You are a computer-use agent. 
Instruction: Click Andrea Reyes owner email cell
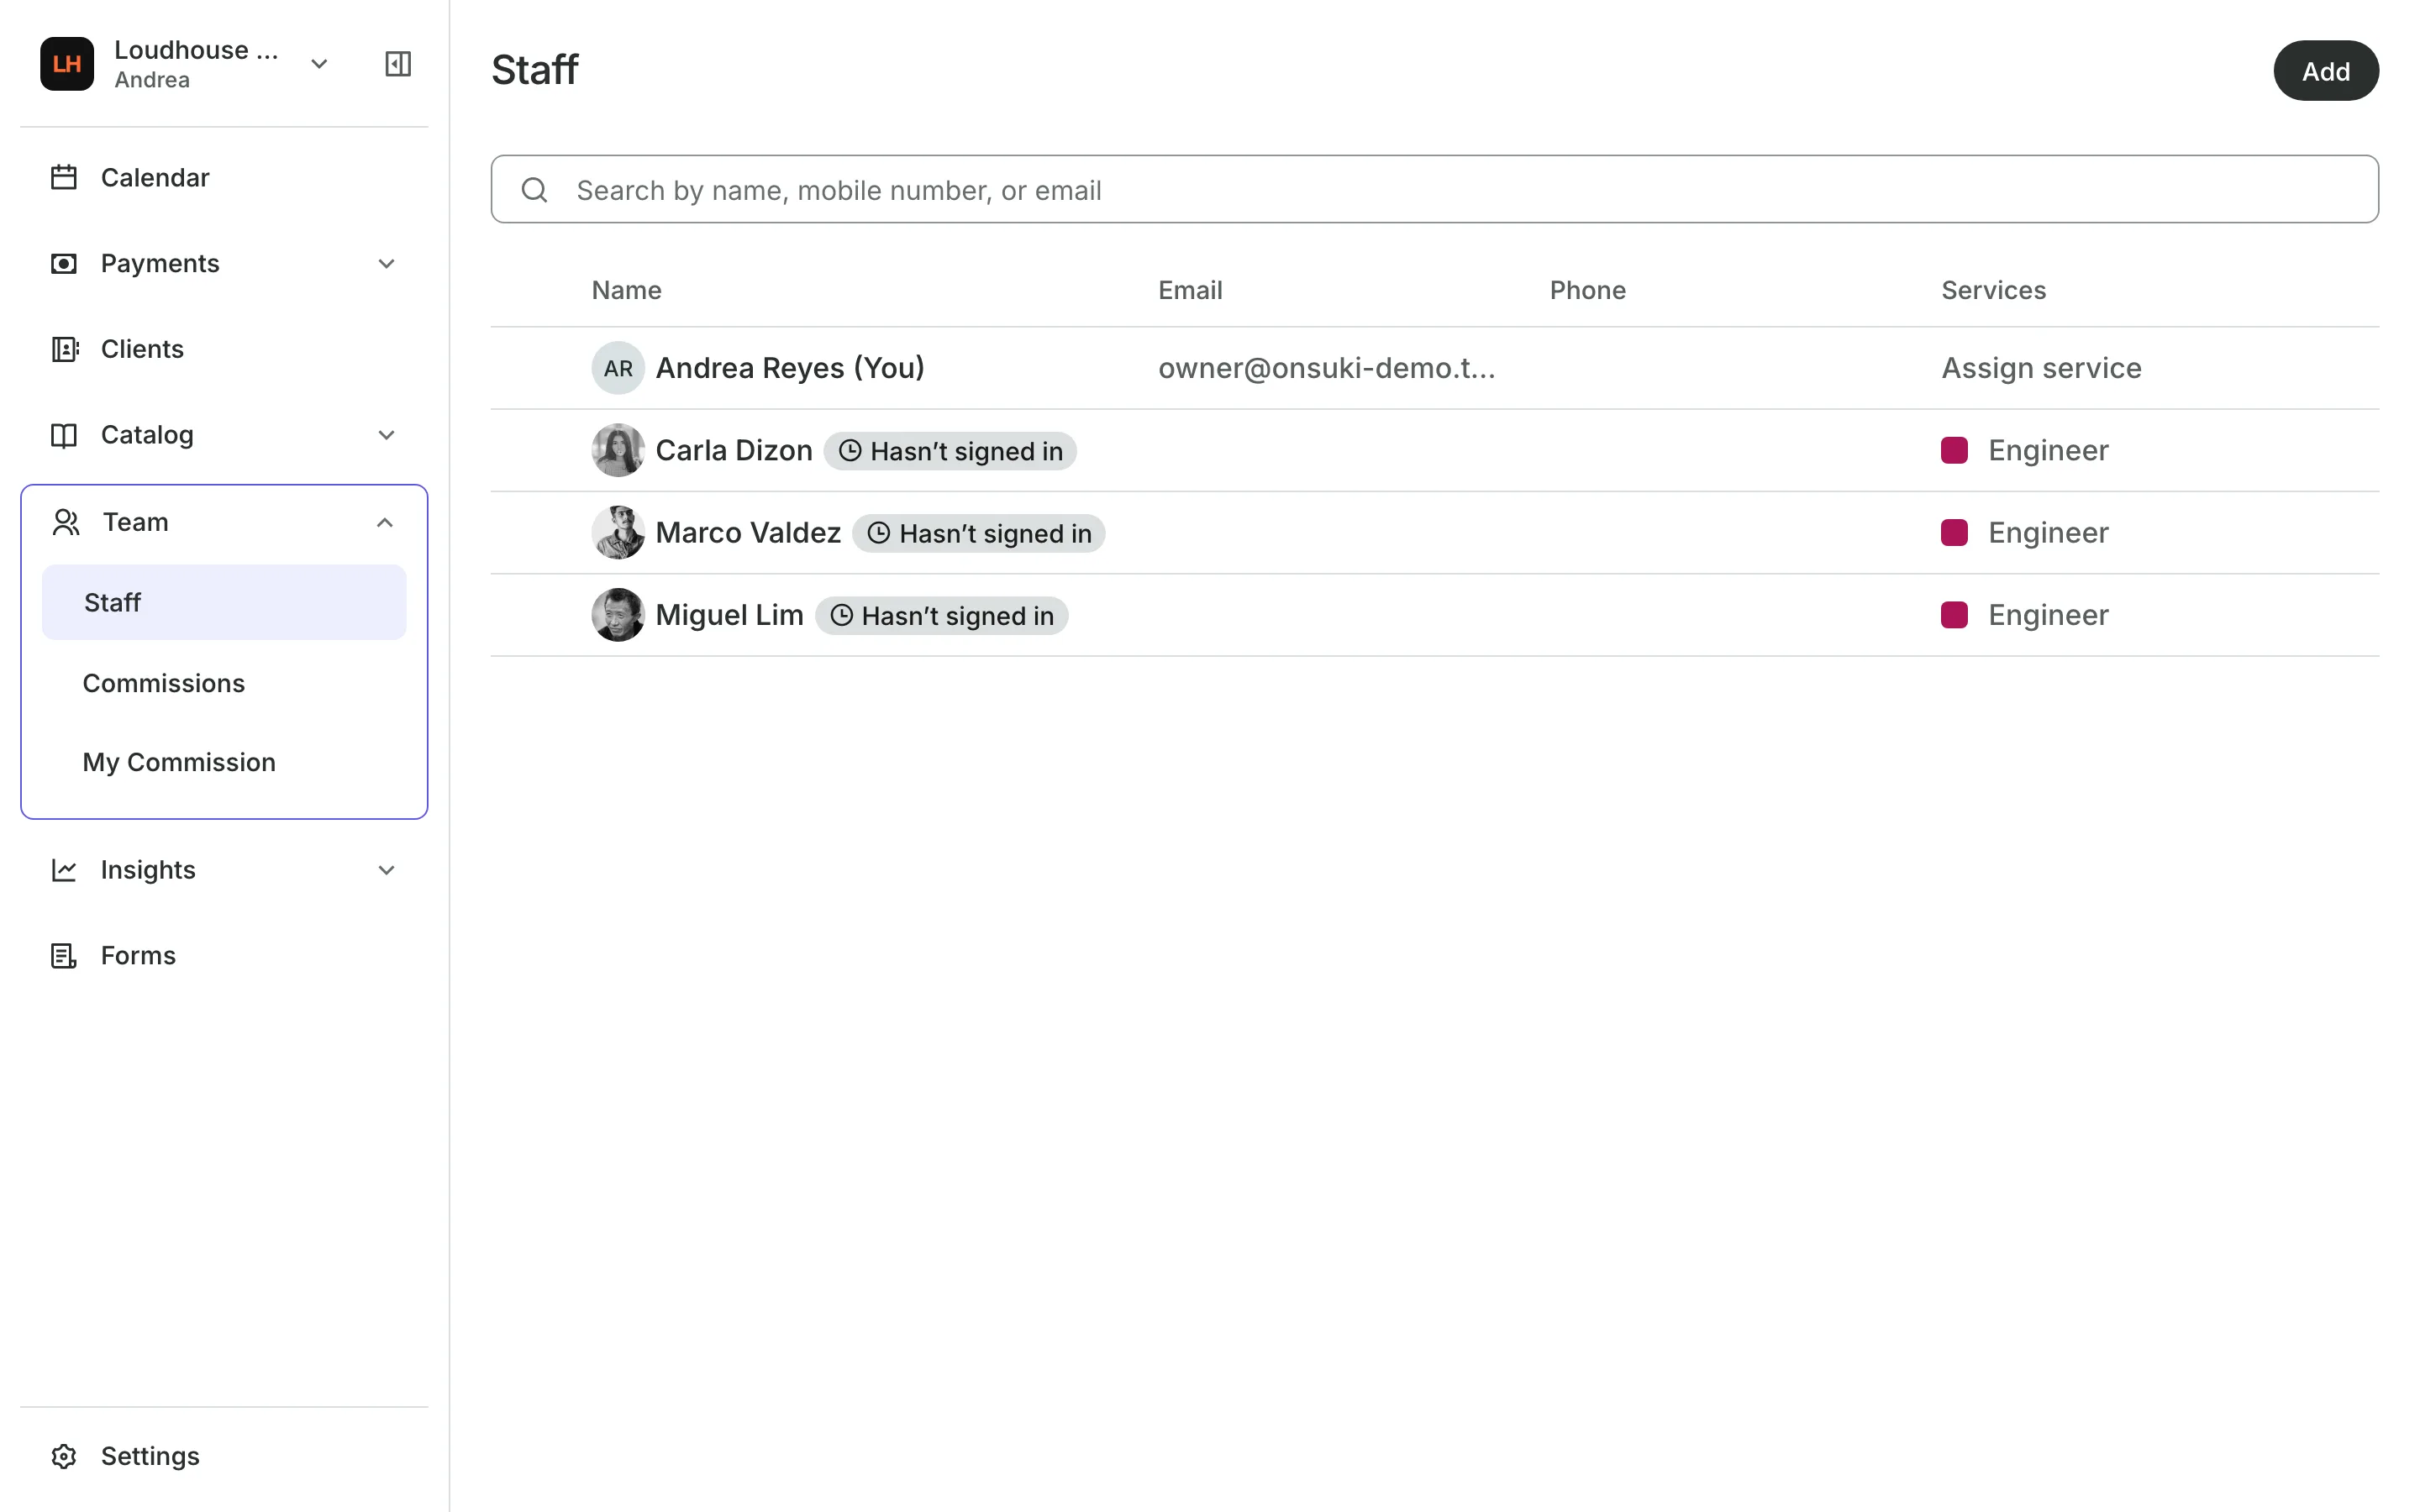point(1327,368)
